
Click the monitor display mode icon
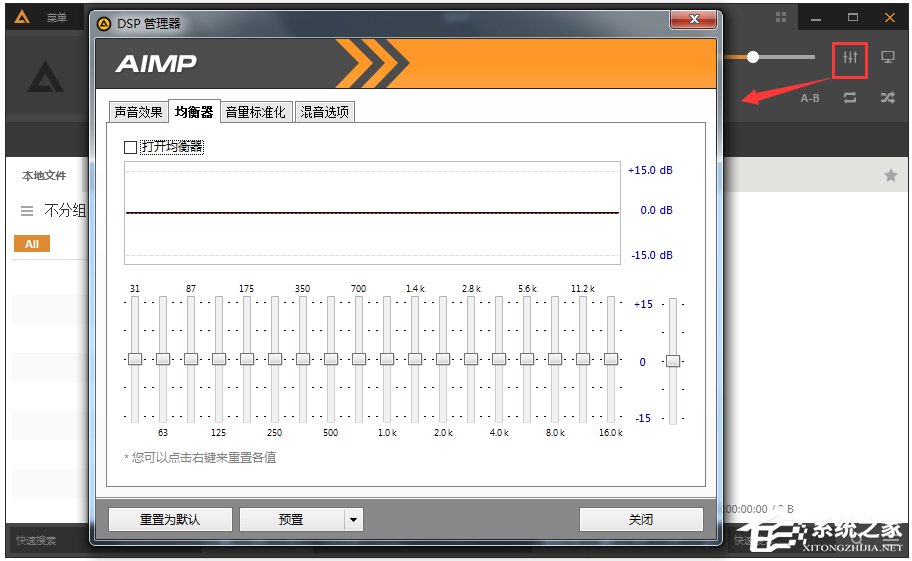(x=887, y=58)
